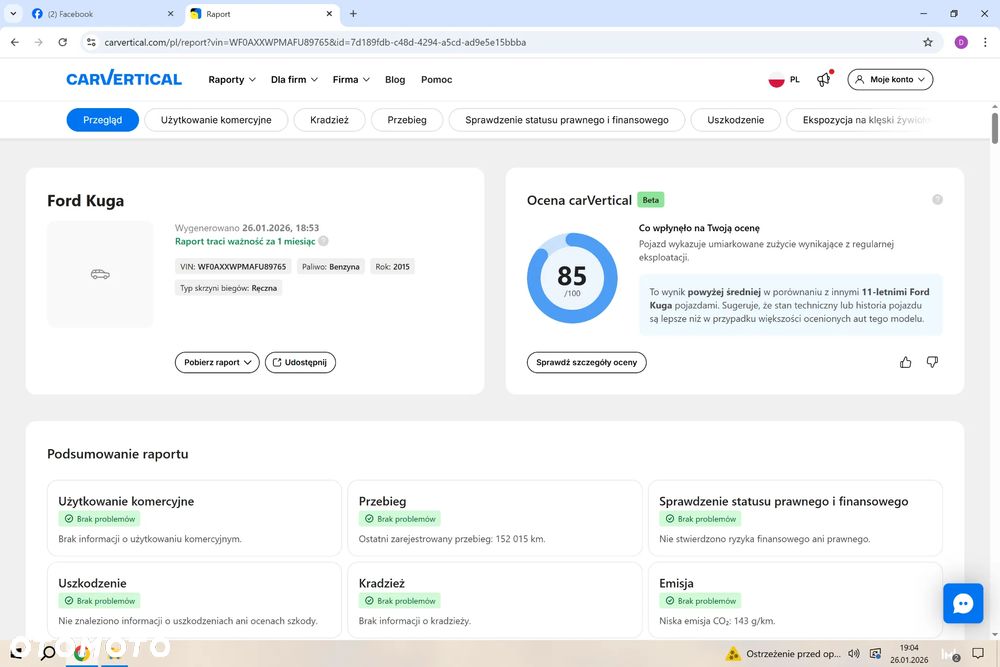Screen dimensions: 1000x667
Task: Click the thumbs down rating icon
Action: [932, 362]
